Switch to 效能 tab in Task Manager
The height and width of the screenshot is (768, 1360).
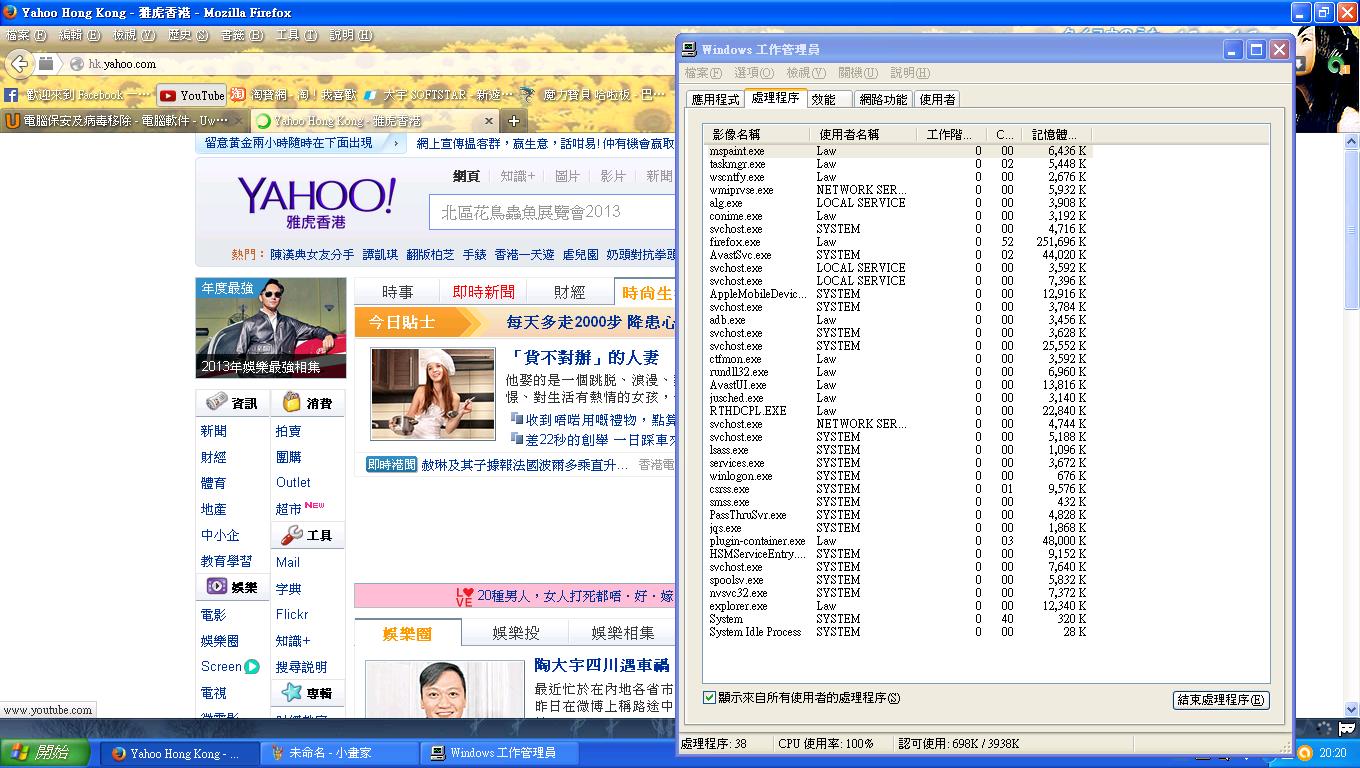tap(829, 99)
